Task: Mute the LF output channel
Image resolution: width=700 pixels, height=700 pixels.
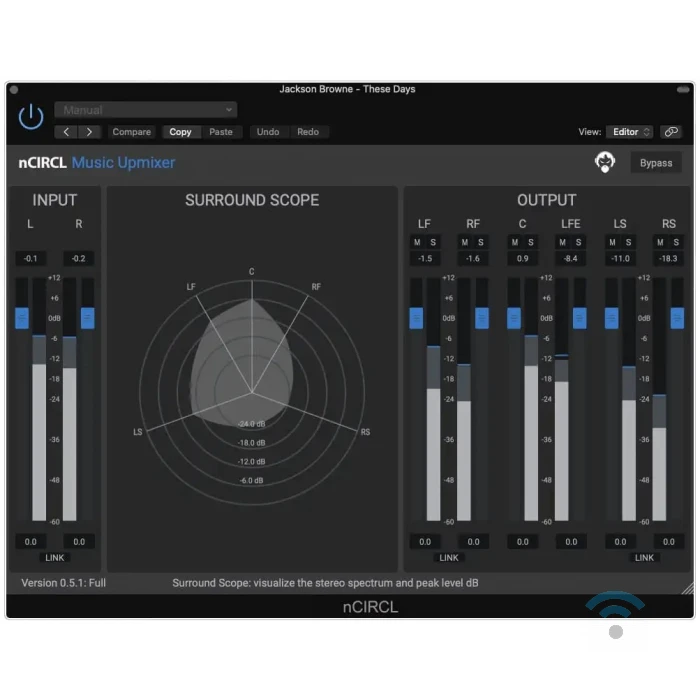Action: tap(417, 242)
